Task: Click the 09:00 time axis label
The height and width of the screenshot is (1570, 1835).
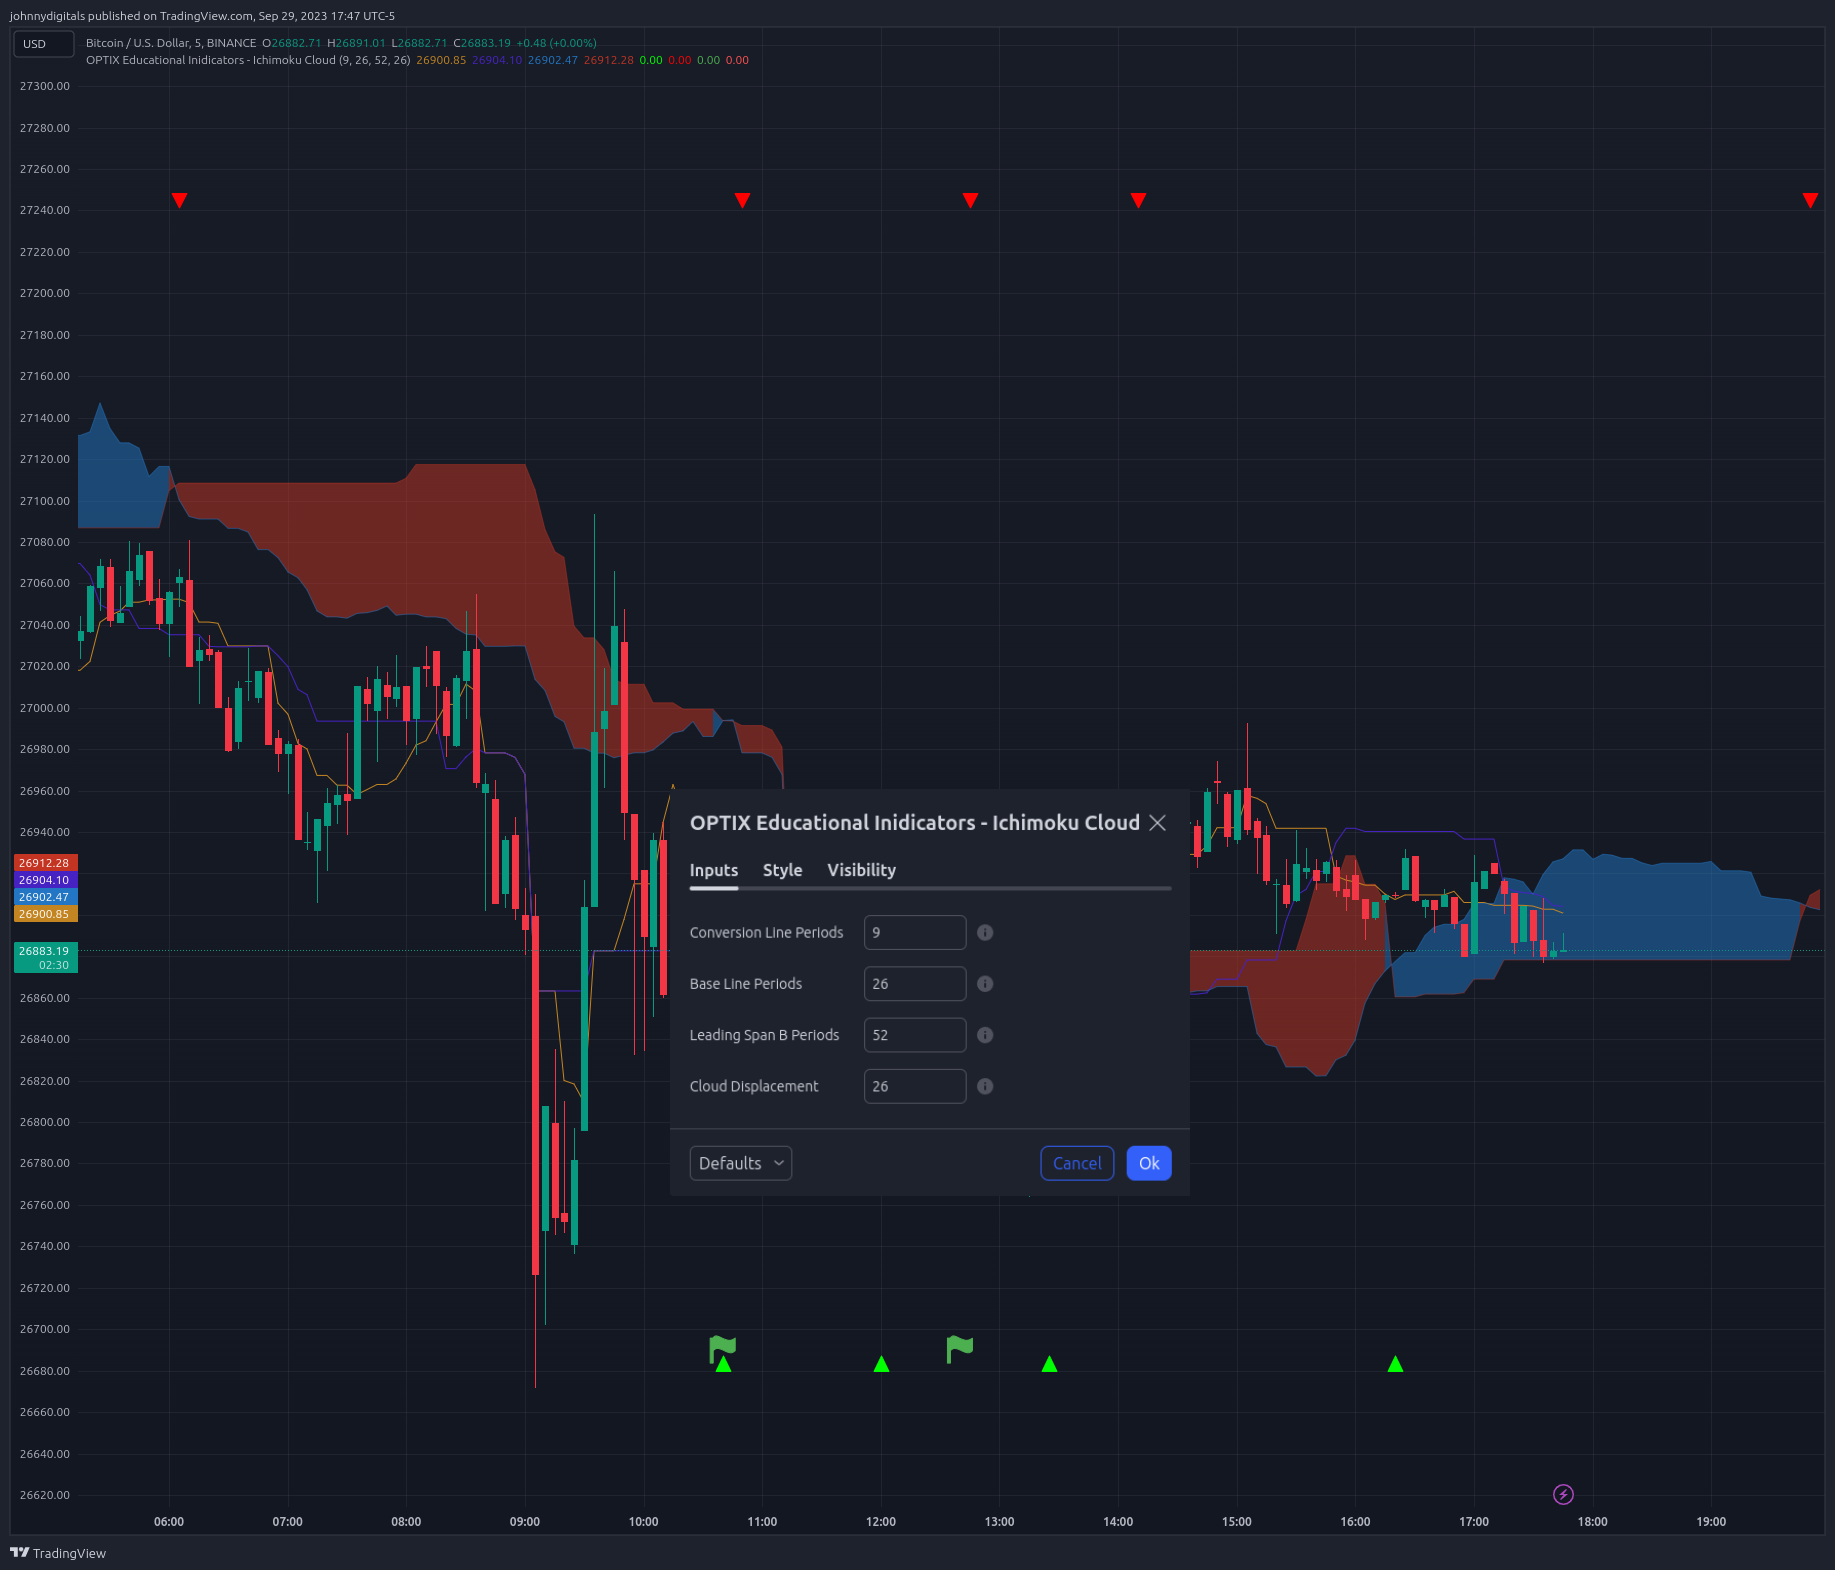Action: (x=525, y=1522)
